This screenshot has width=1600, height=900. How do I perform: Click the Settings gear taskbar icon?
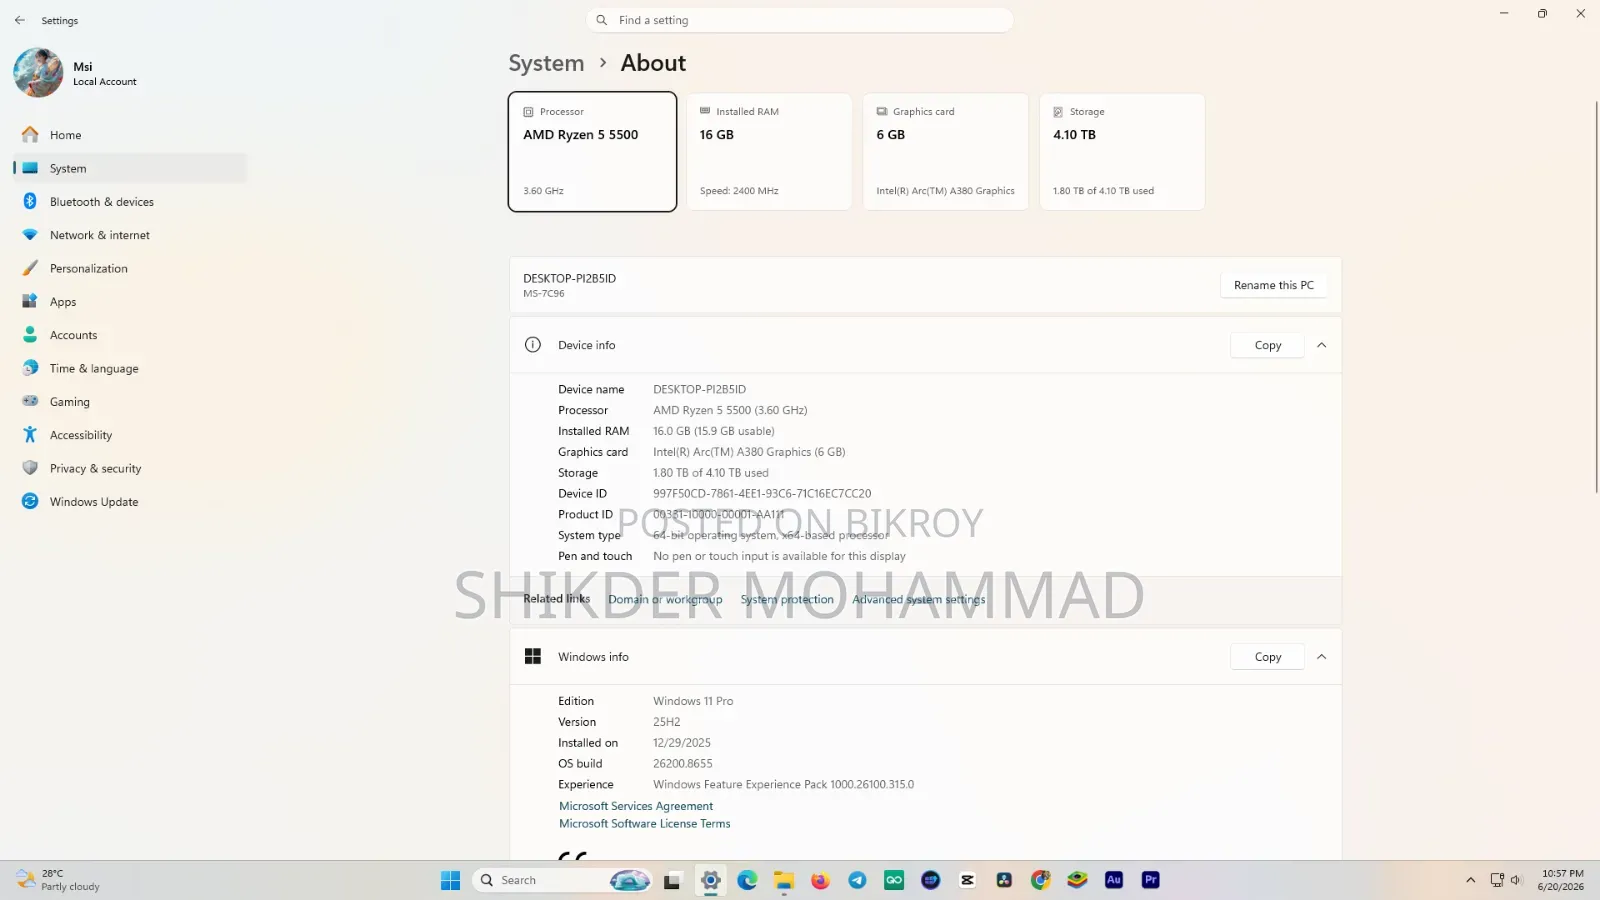pyautogui.click(x=710, y=880)
